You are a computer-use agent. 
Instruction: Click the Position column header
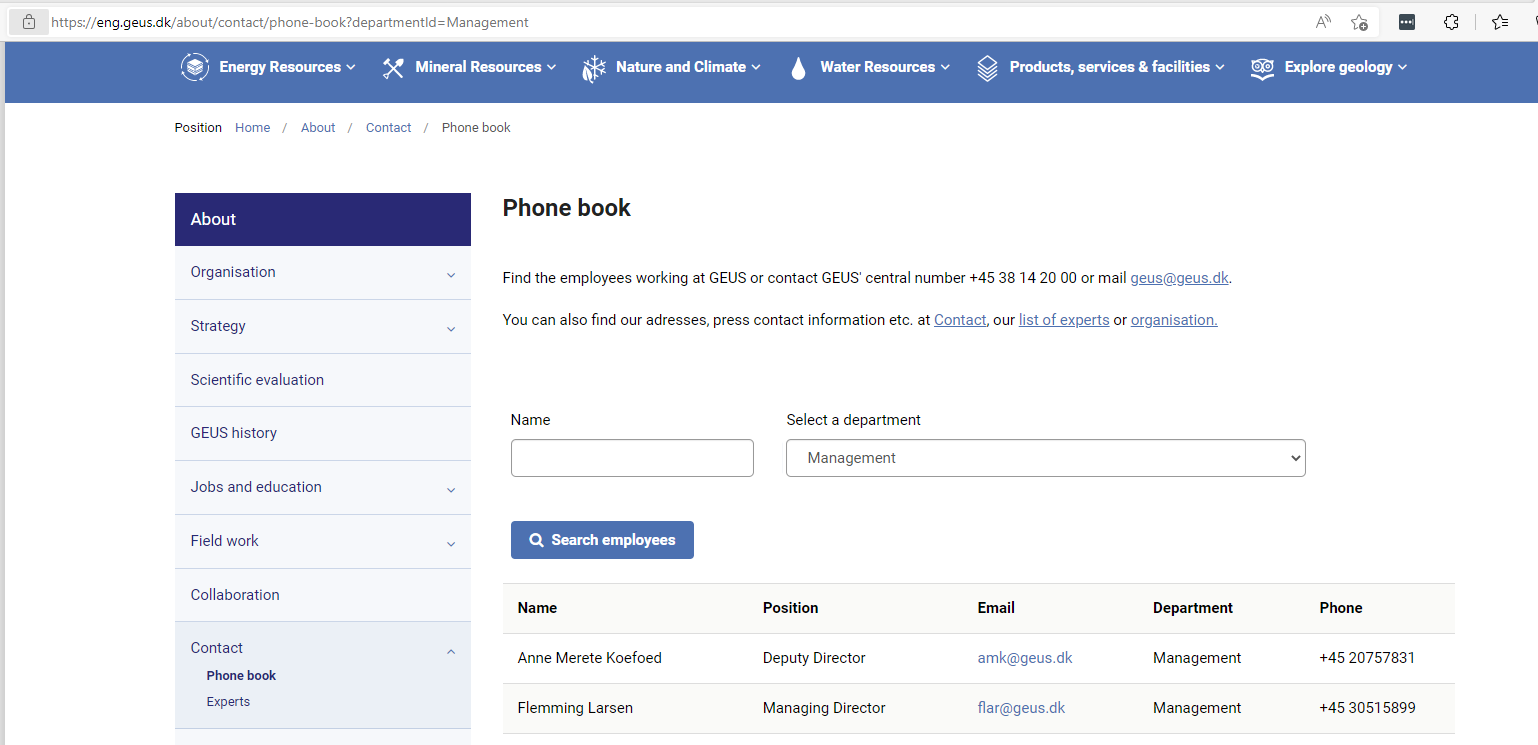(x=790, y=608)
